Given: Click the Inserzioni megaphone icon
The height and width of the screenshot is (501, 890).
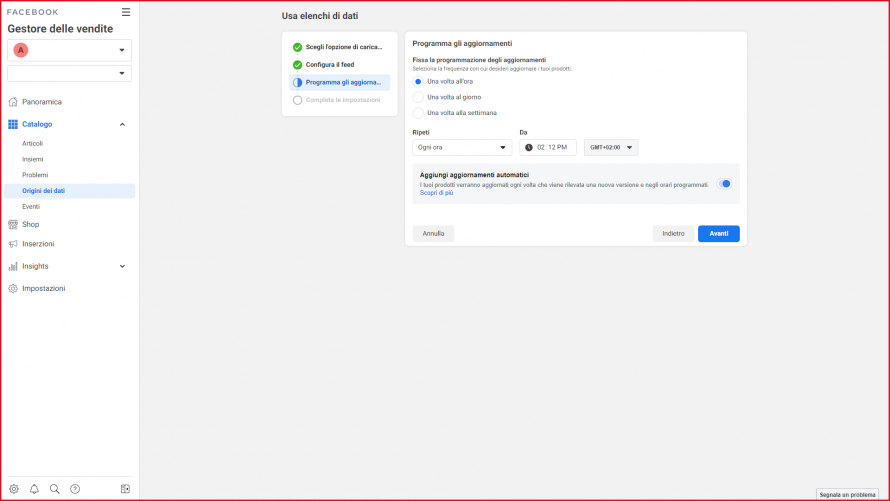Looking at the screenshot, I should click(13, 244).
